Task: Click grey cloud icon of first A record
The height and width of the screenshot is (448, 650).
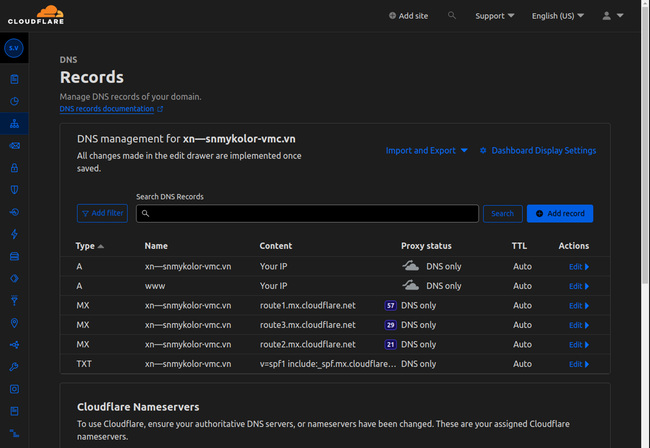Action: tap(410, 266)
